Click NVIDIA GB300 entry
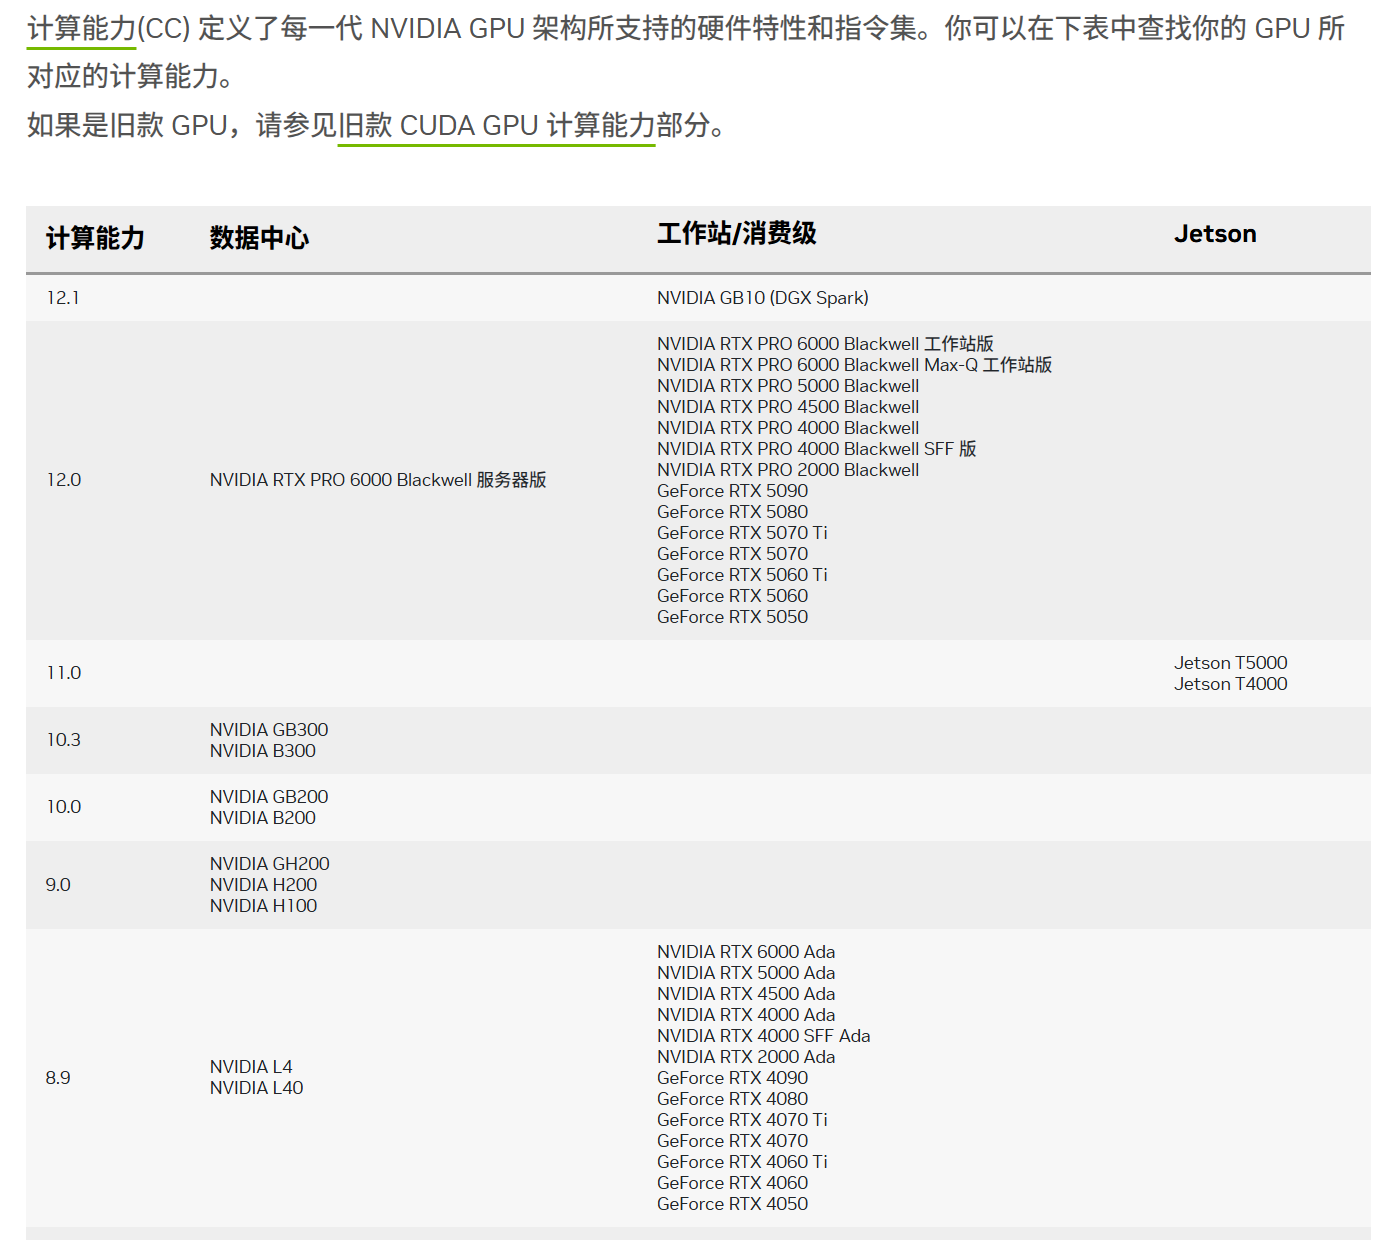 coord(269,730)
